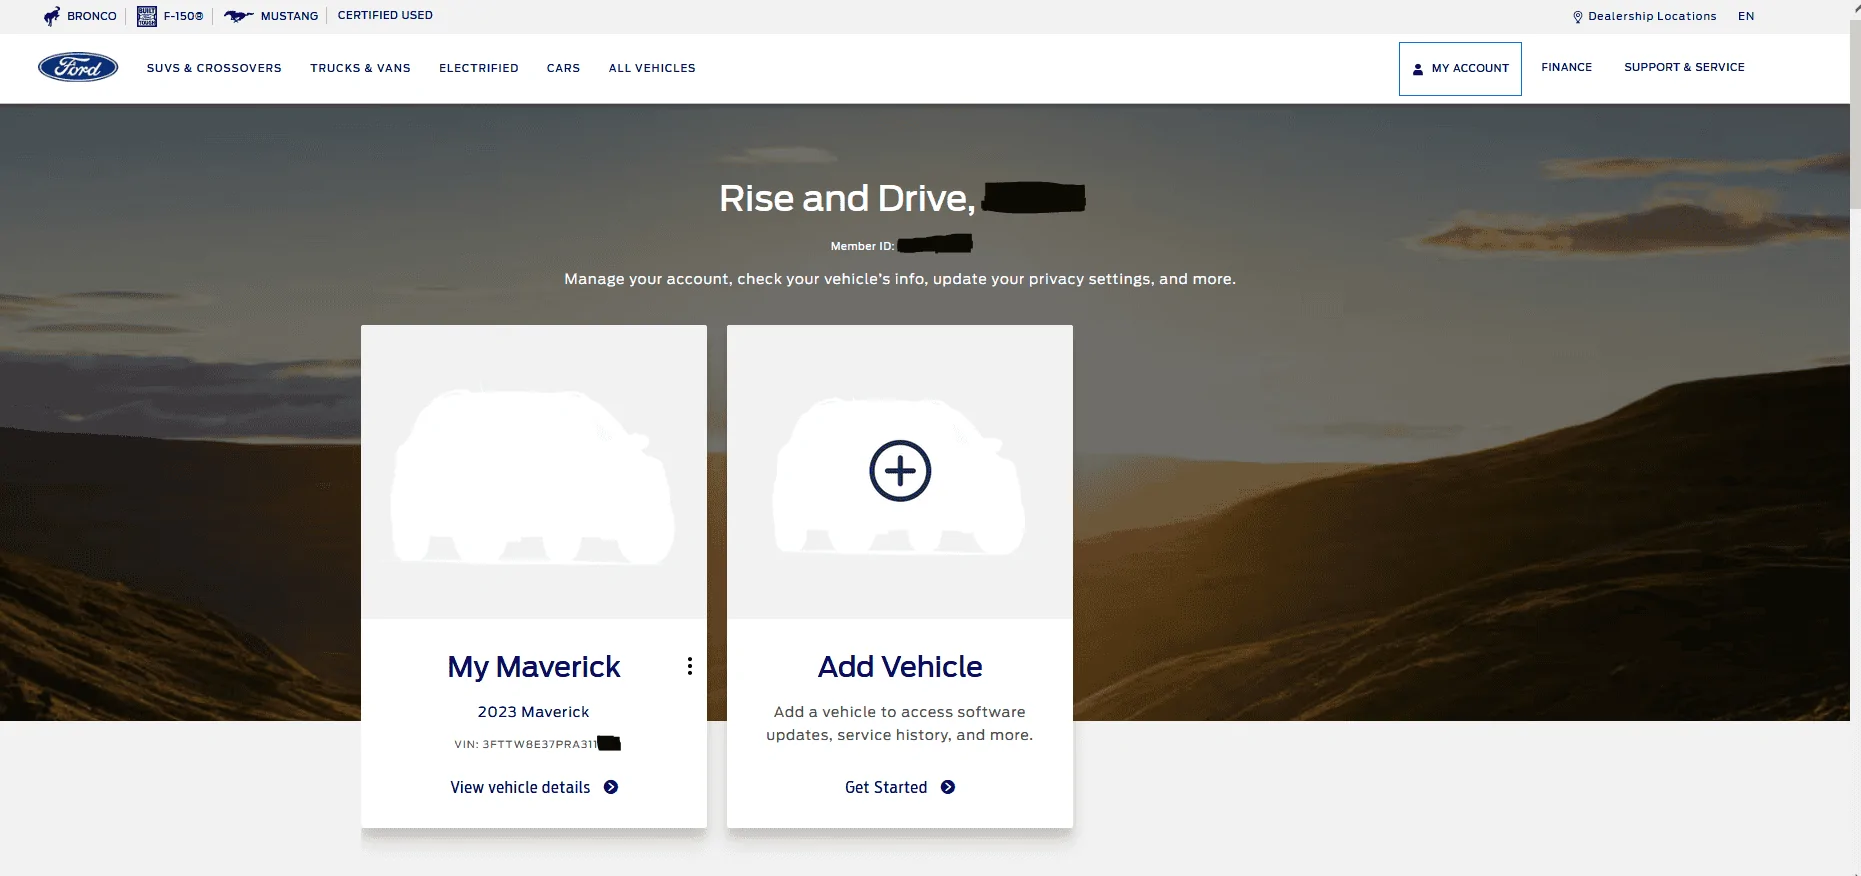
Task: Click the My Maverick vehicle silhouette image
Action: click(533, 476)
